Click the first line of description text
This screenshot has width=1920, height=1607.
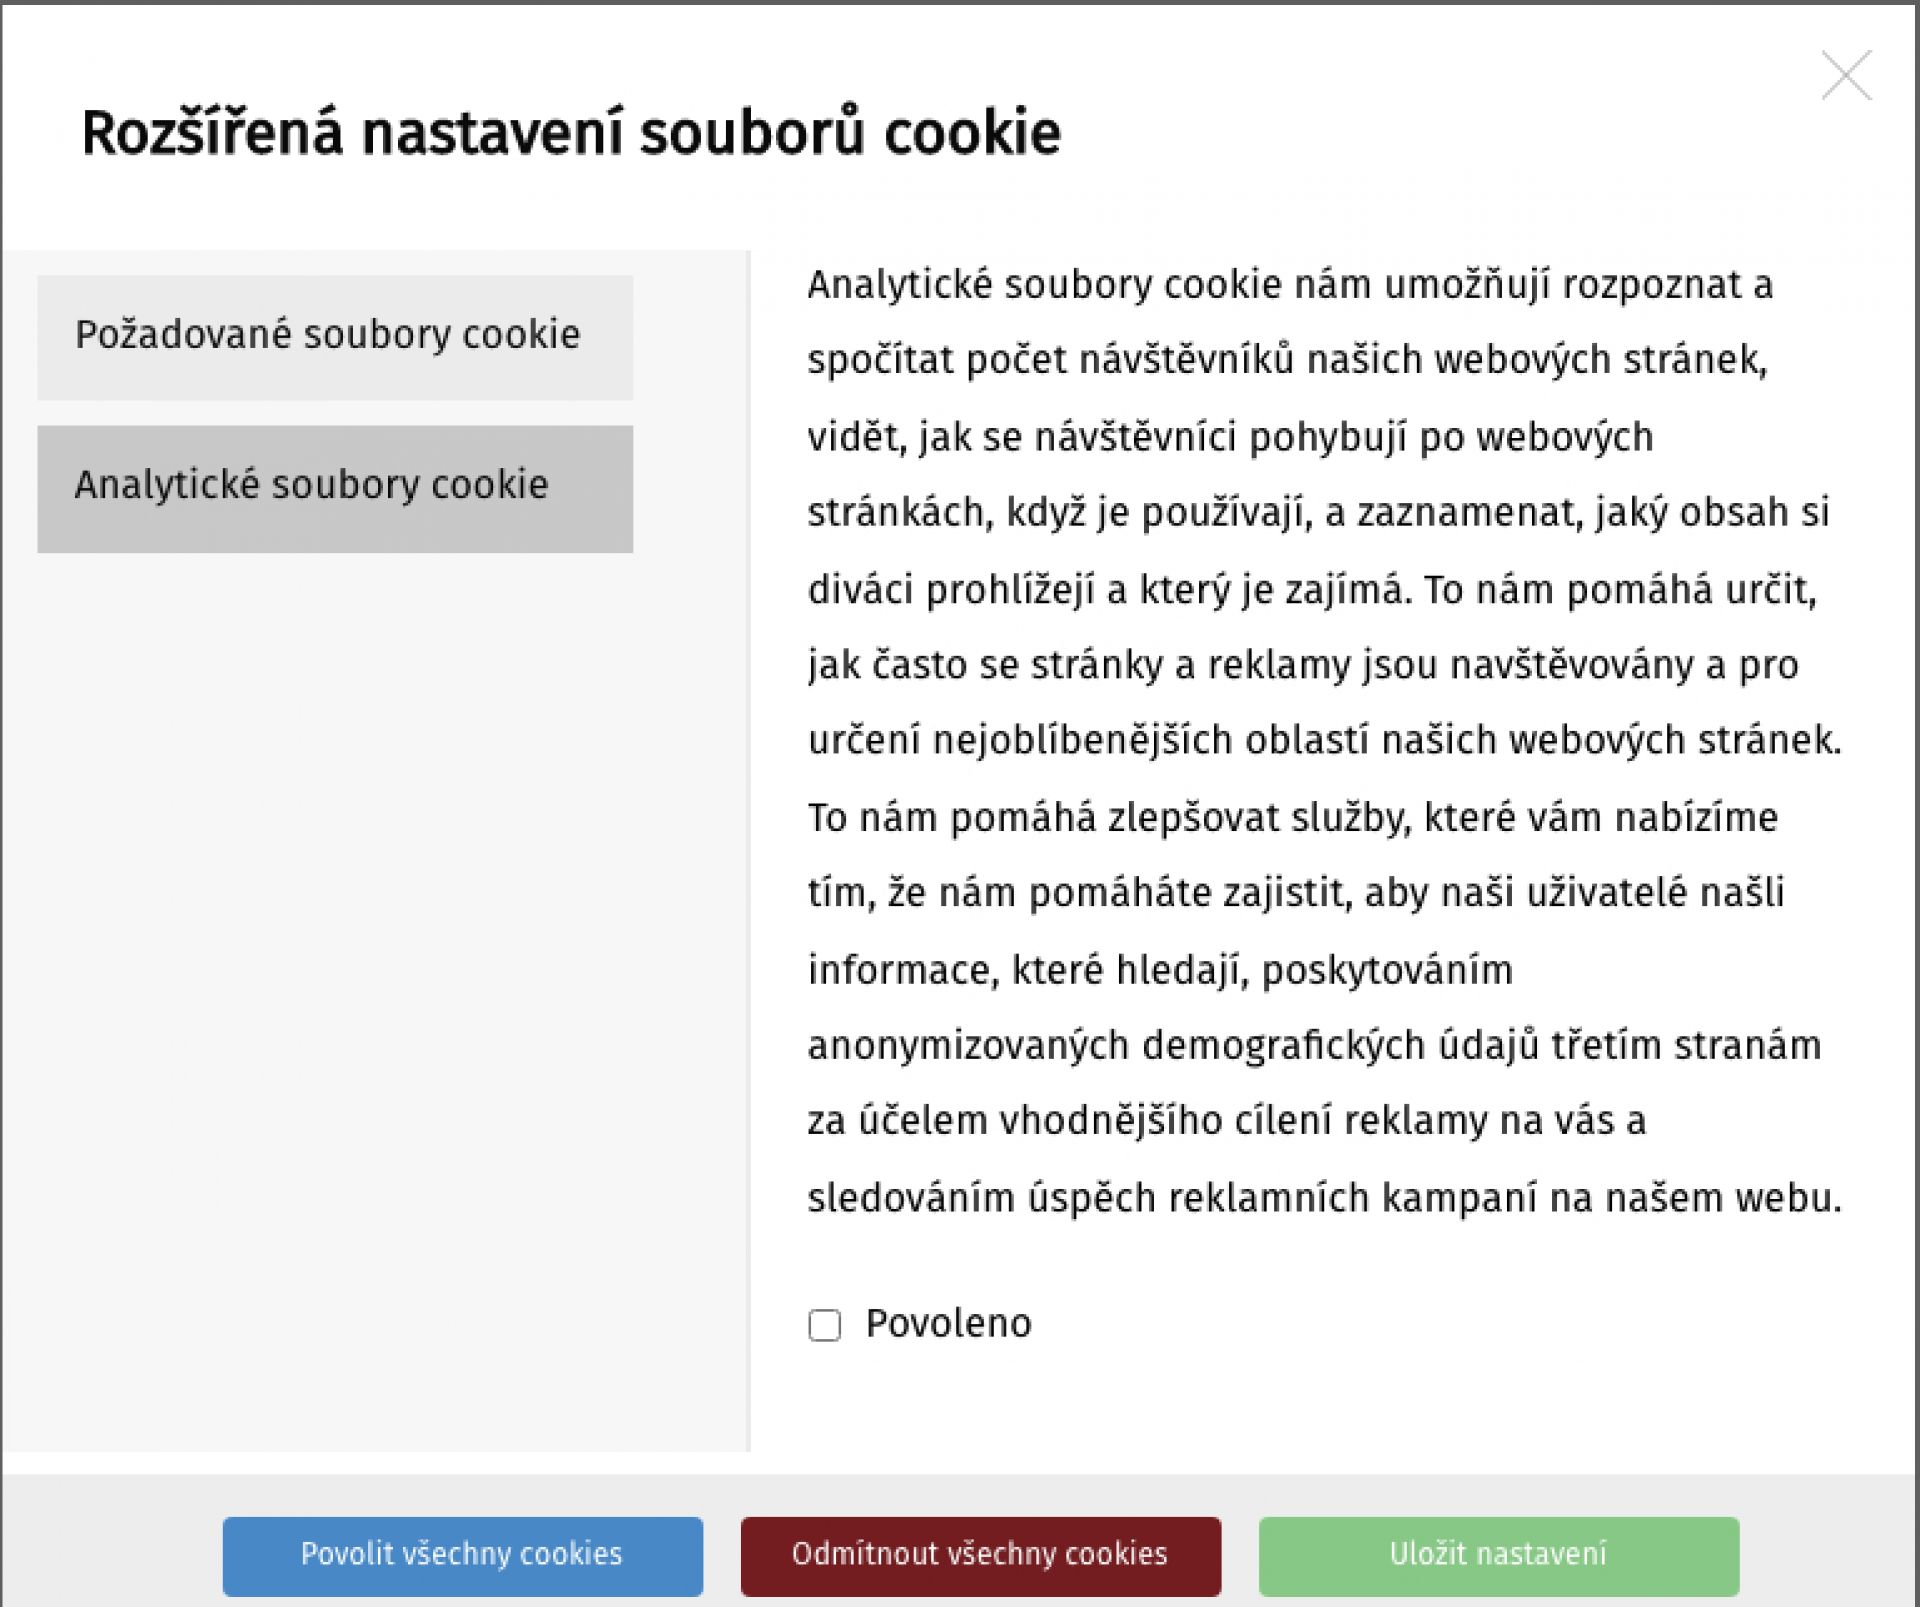1290,285
